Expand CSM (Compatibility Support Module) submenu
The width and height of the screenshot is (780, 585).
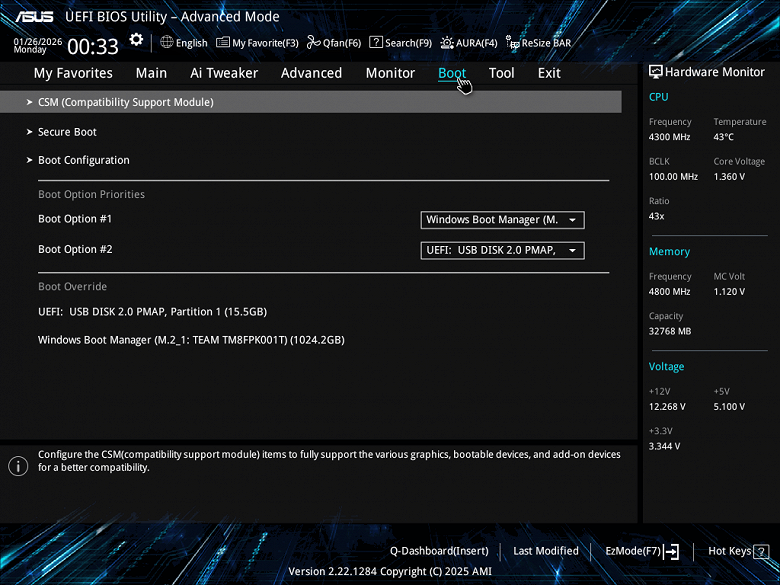(x=125, y=102)
